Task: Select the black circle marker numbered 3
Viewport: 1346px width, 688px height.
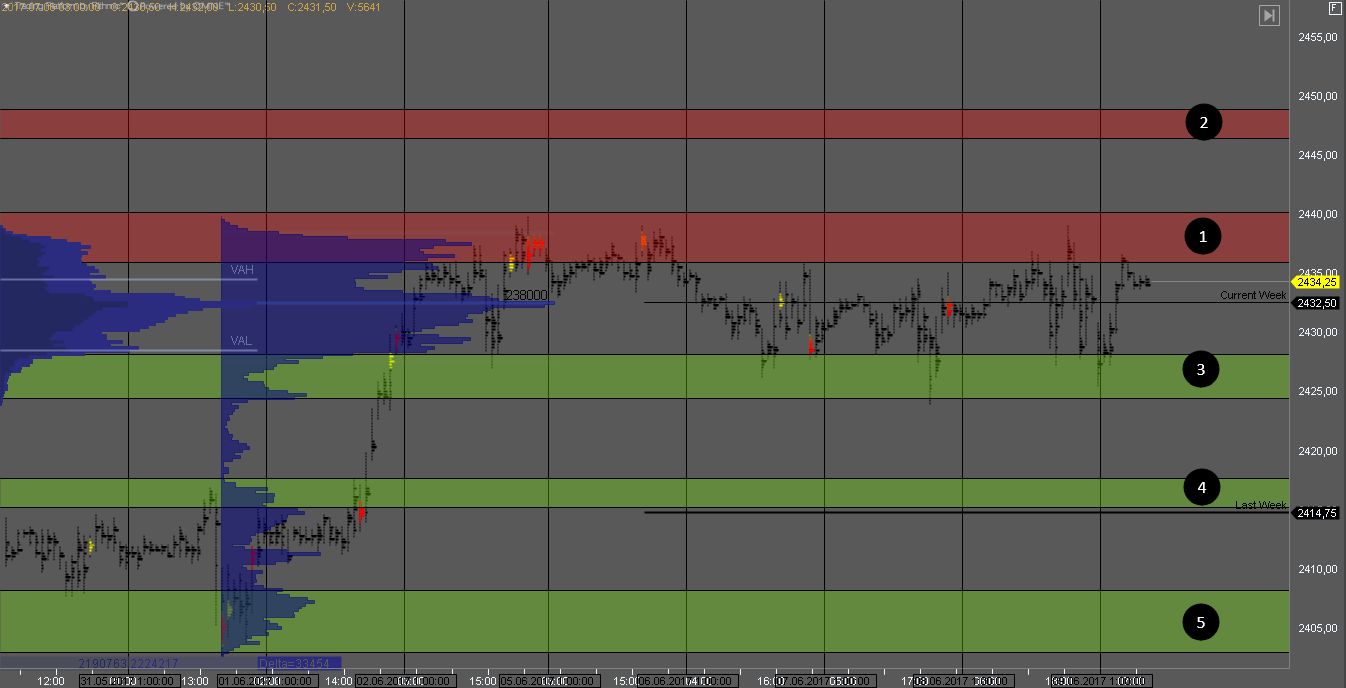Action: [1201, 370]
